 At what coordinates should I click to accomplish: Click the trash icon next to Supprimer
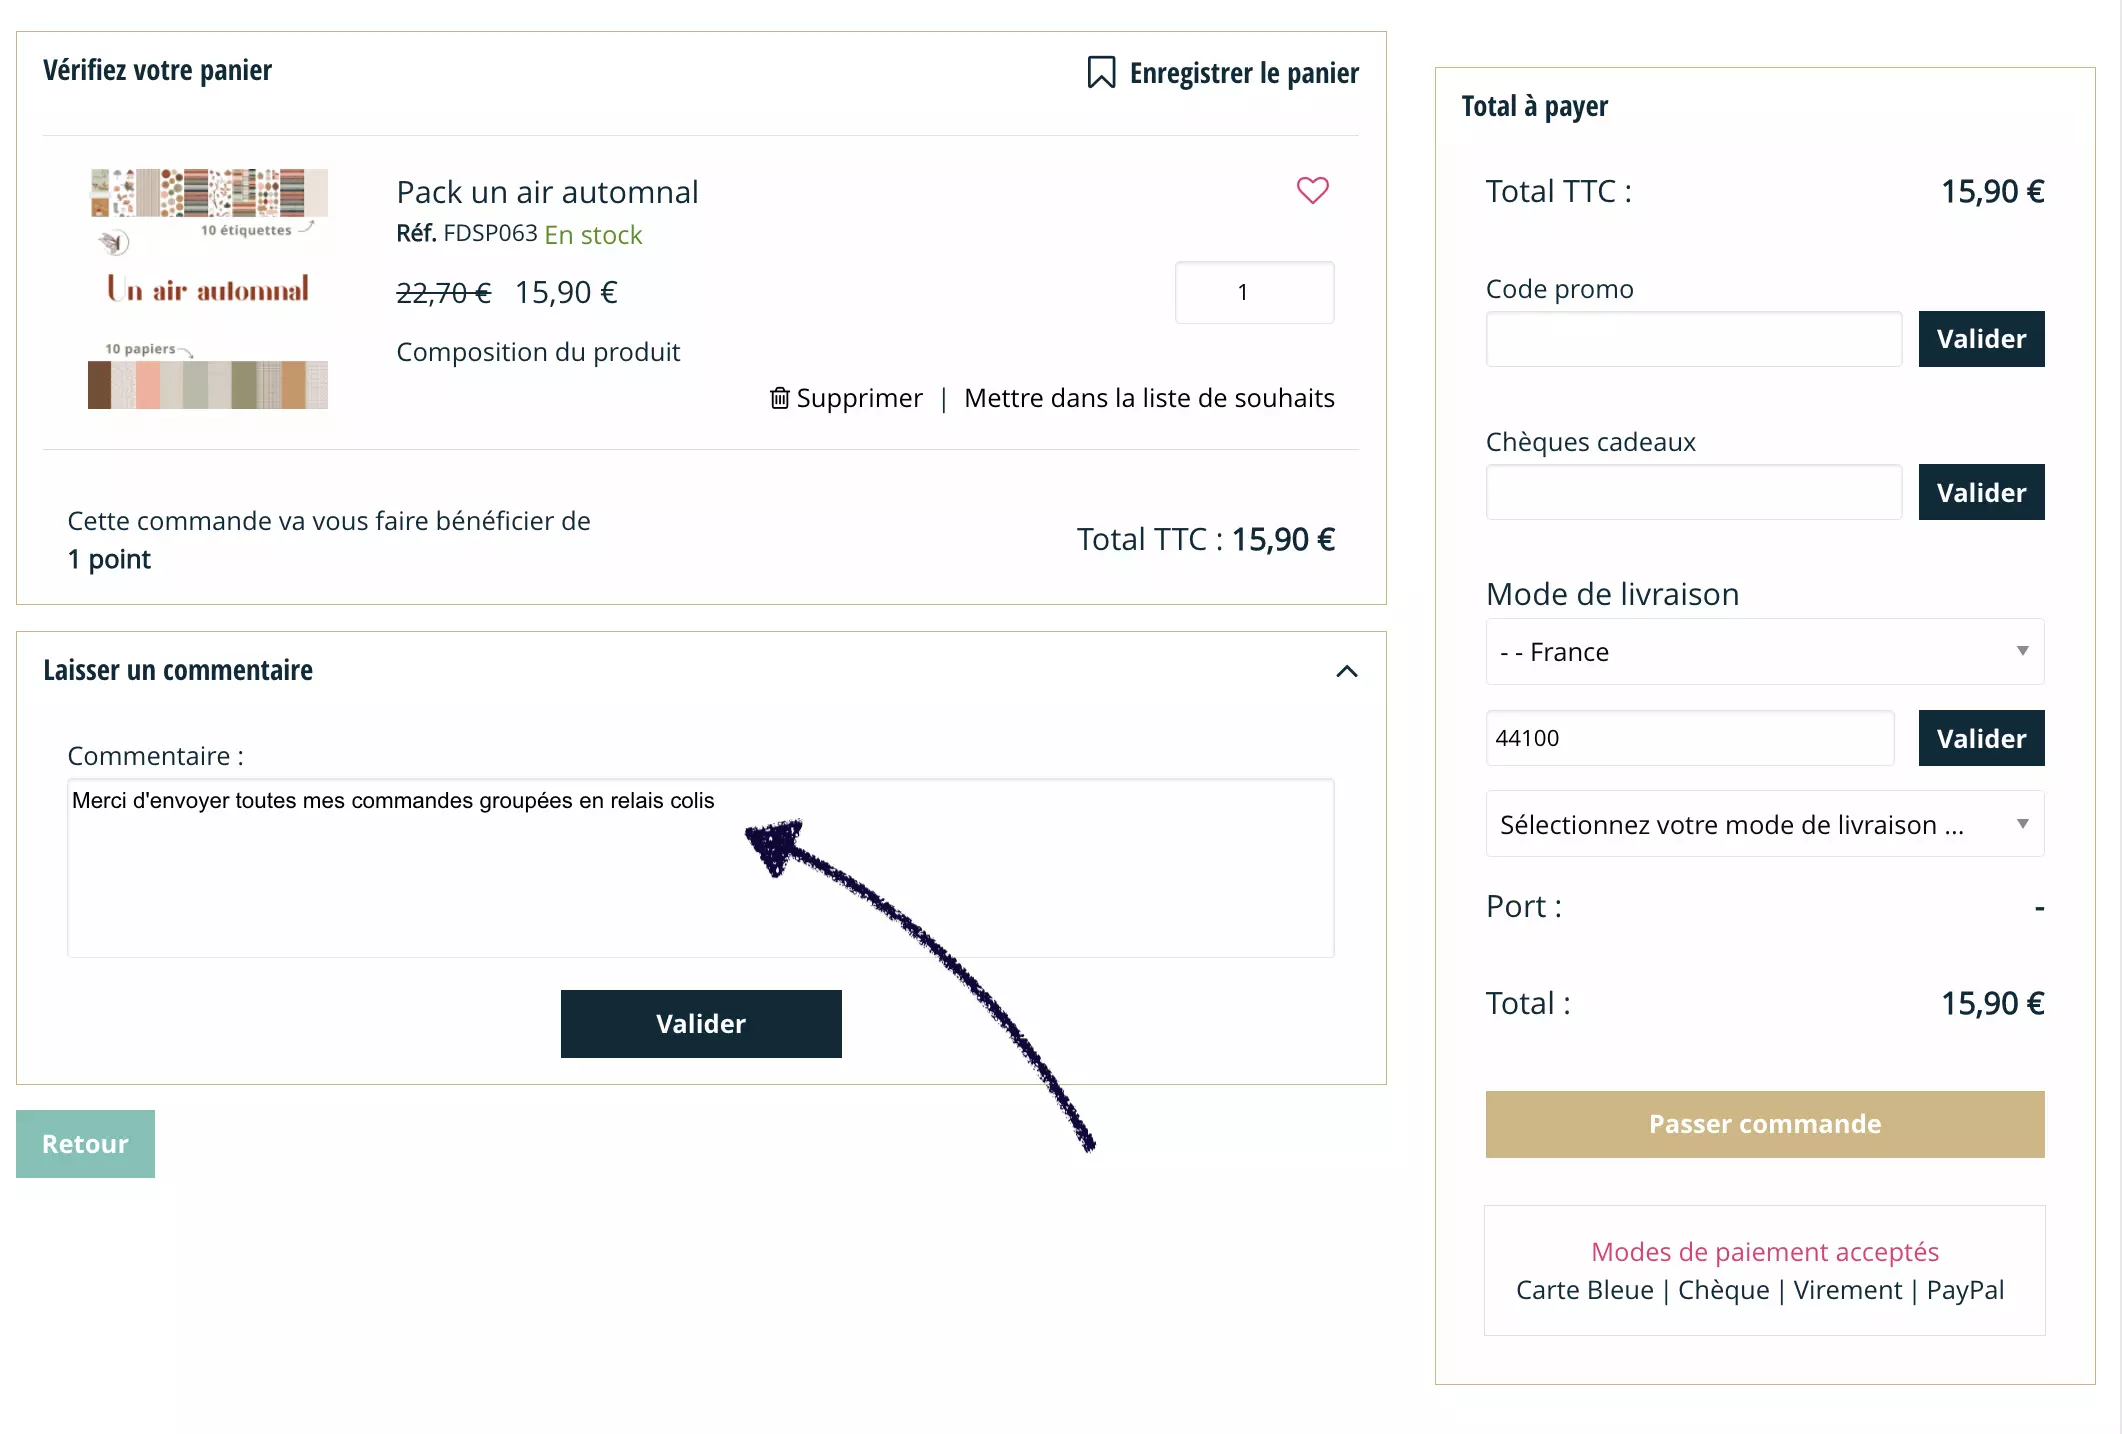780,398
